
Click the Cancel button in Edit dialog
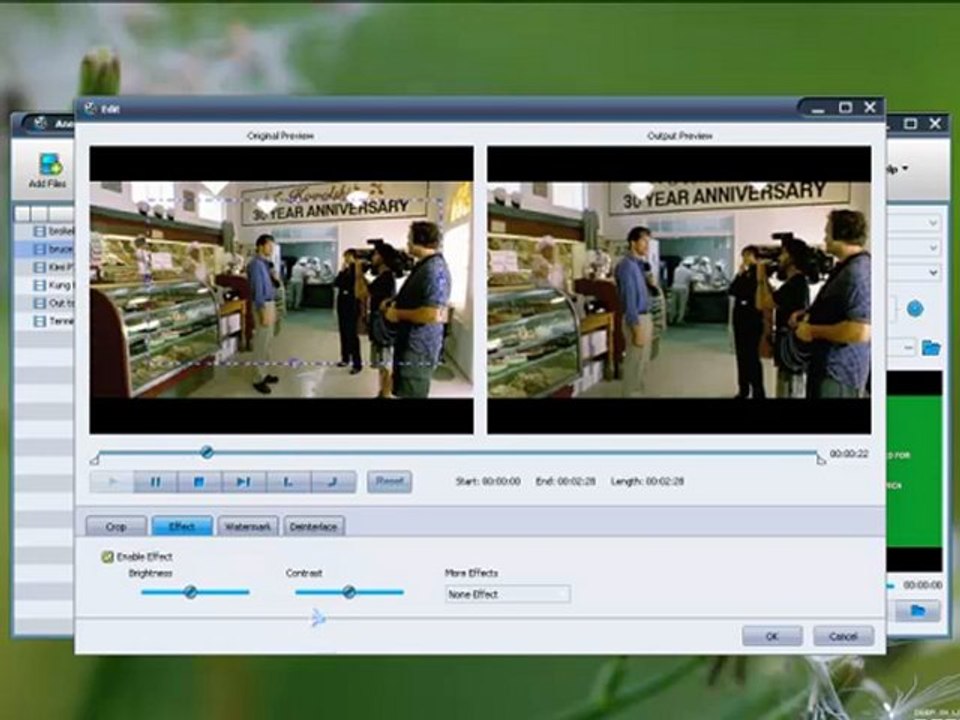pyautogui.click(x=843, y=636)
